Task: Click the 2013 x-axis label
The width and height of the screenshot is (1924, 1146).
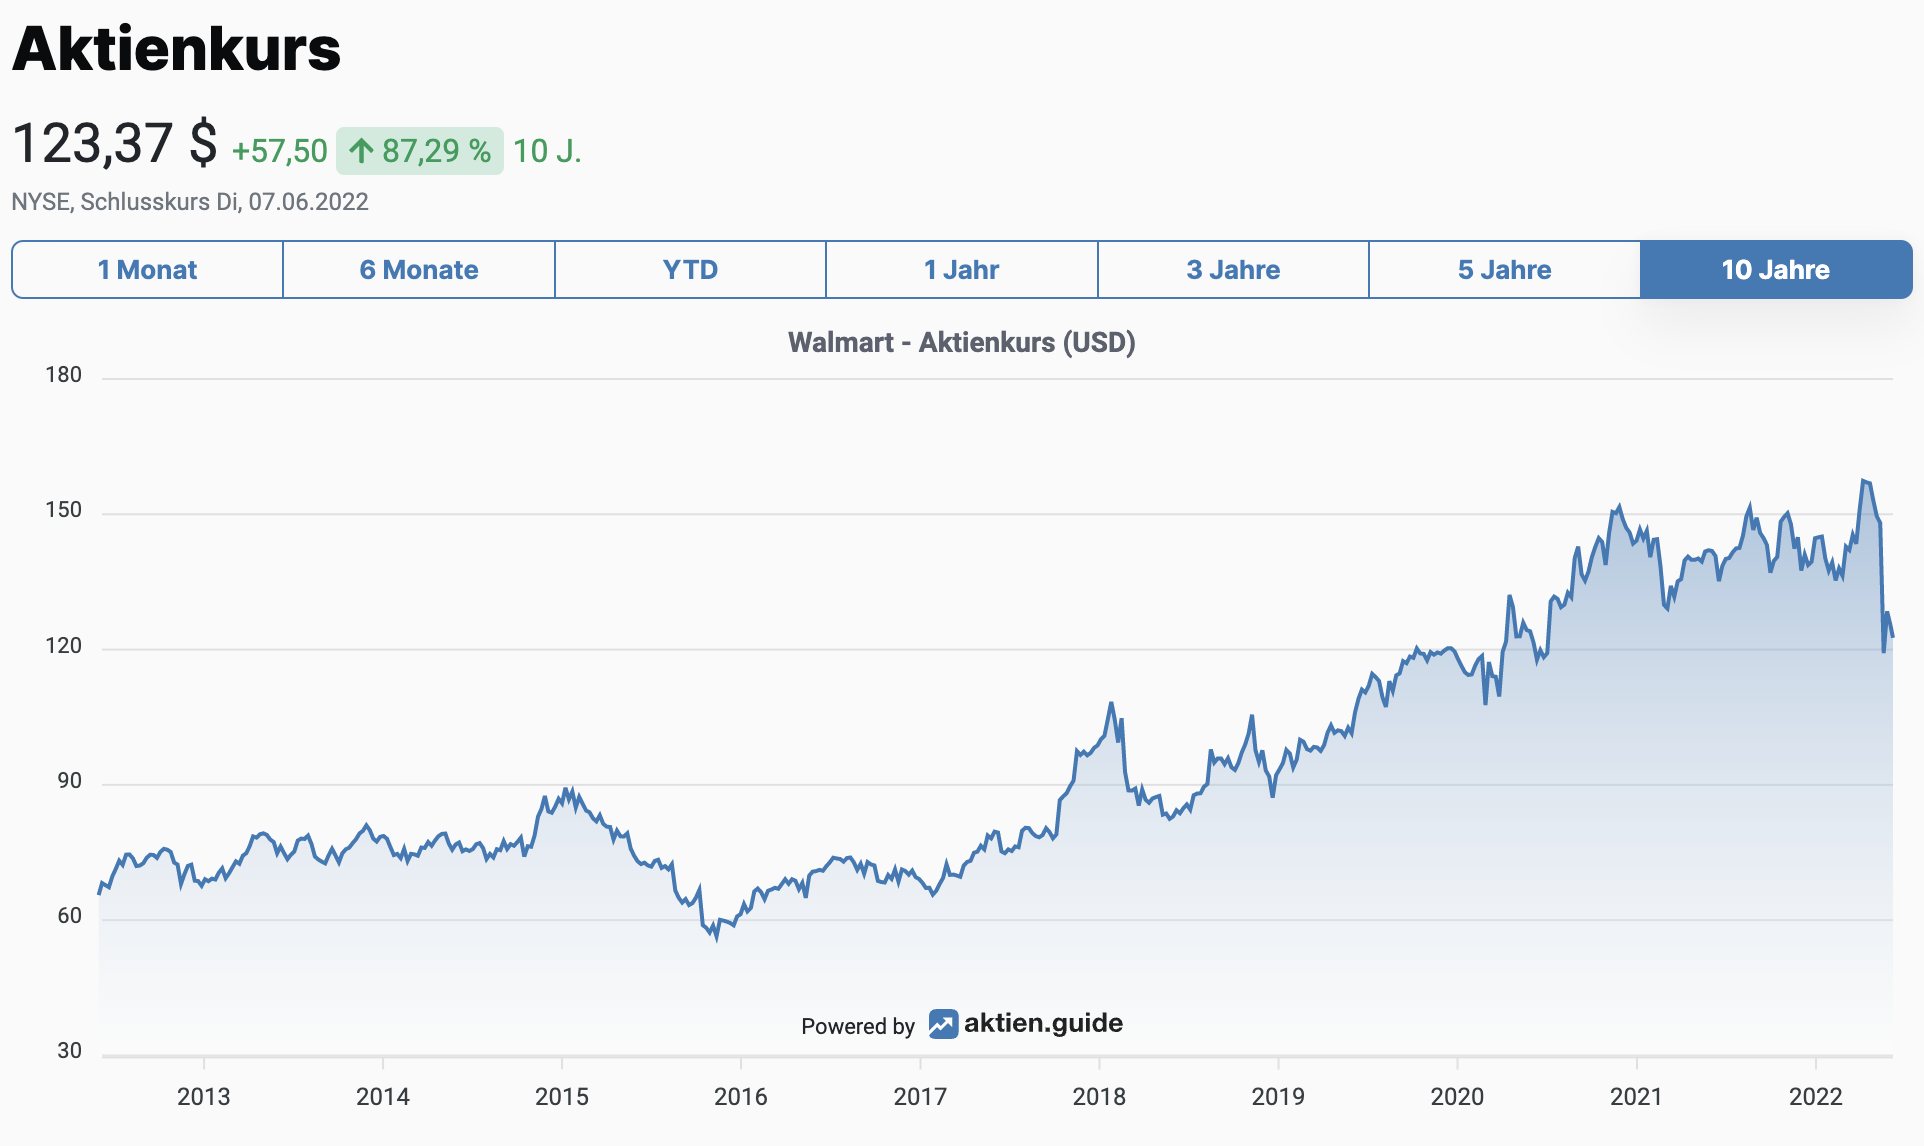Action: [x=204, y=1097]
